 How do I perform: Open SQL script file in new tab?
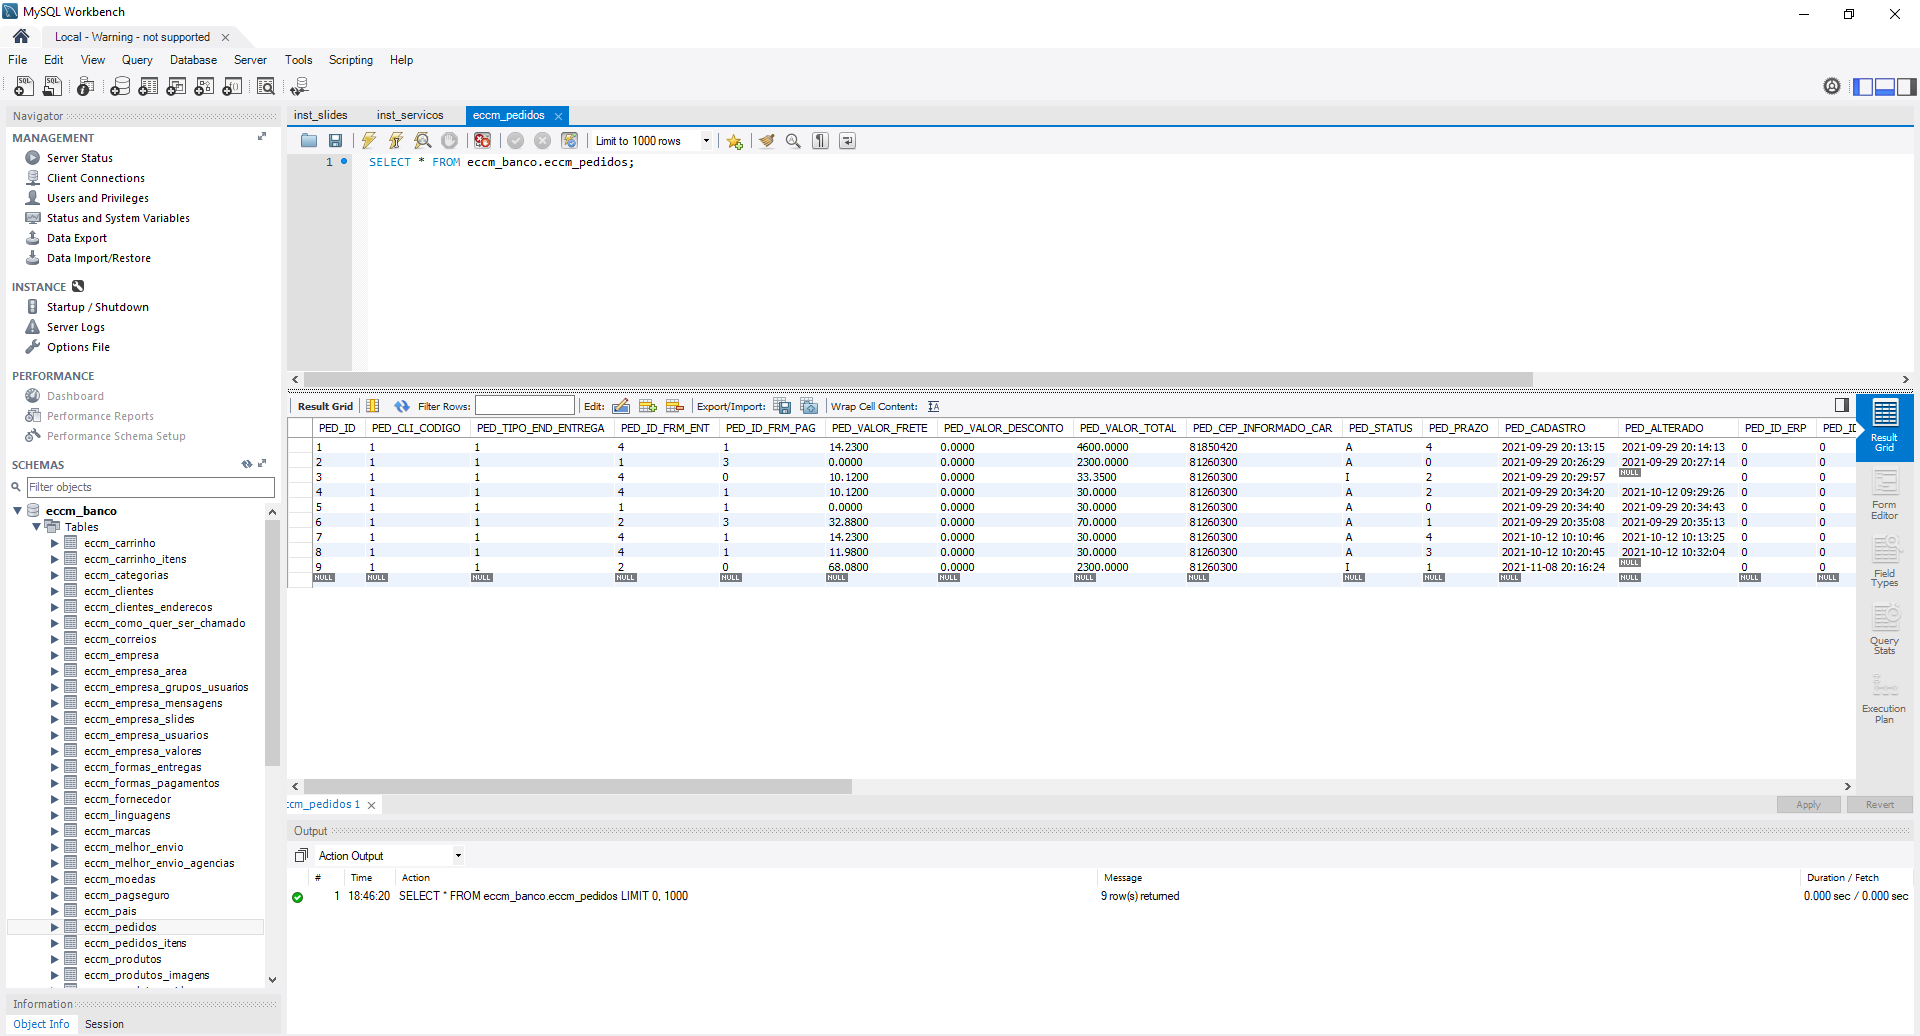tap(53, 87)
